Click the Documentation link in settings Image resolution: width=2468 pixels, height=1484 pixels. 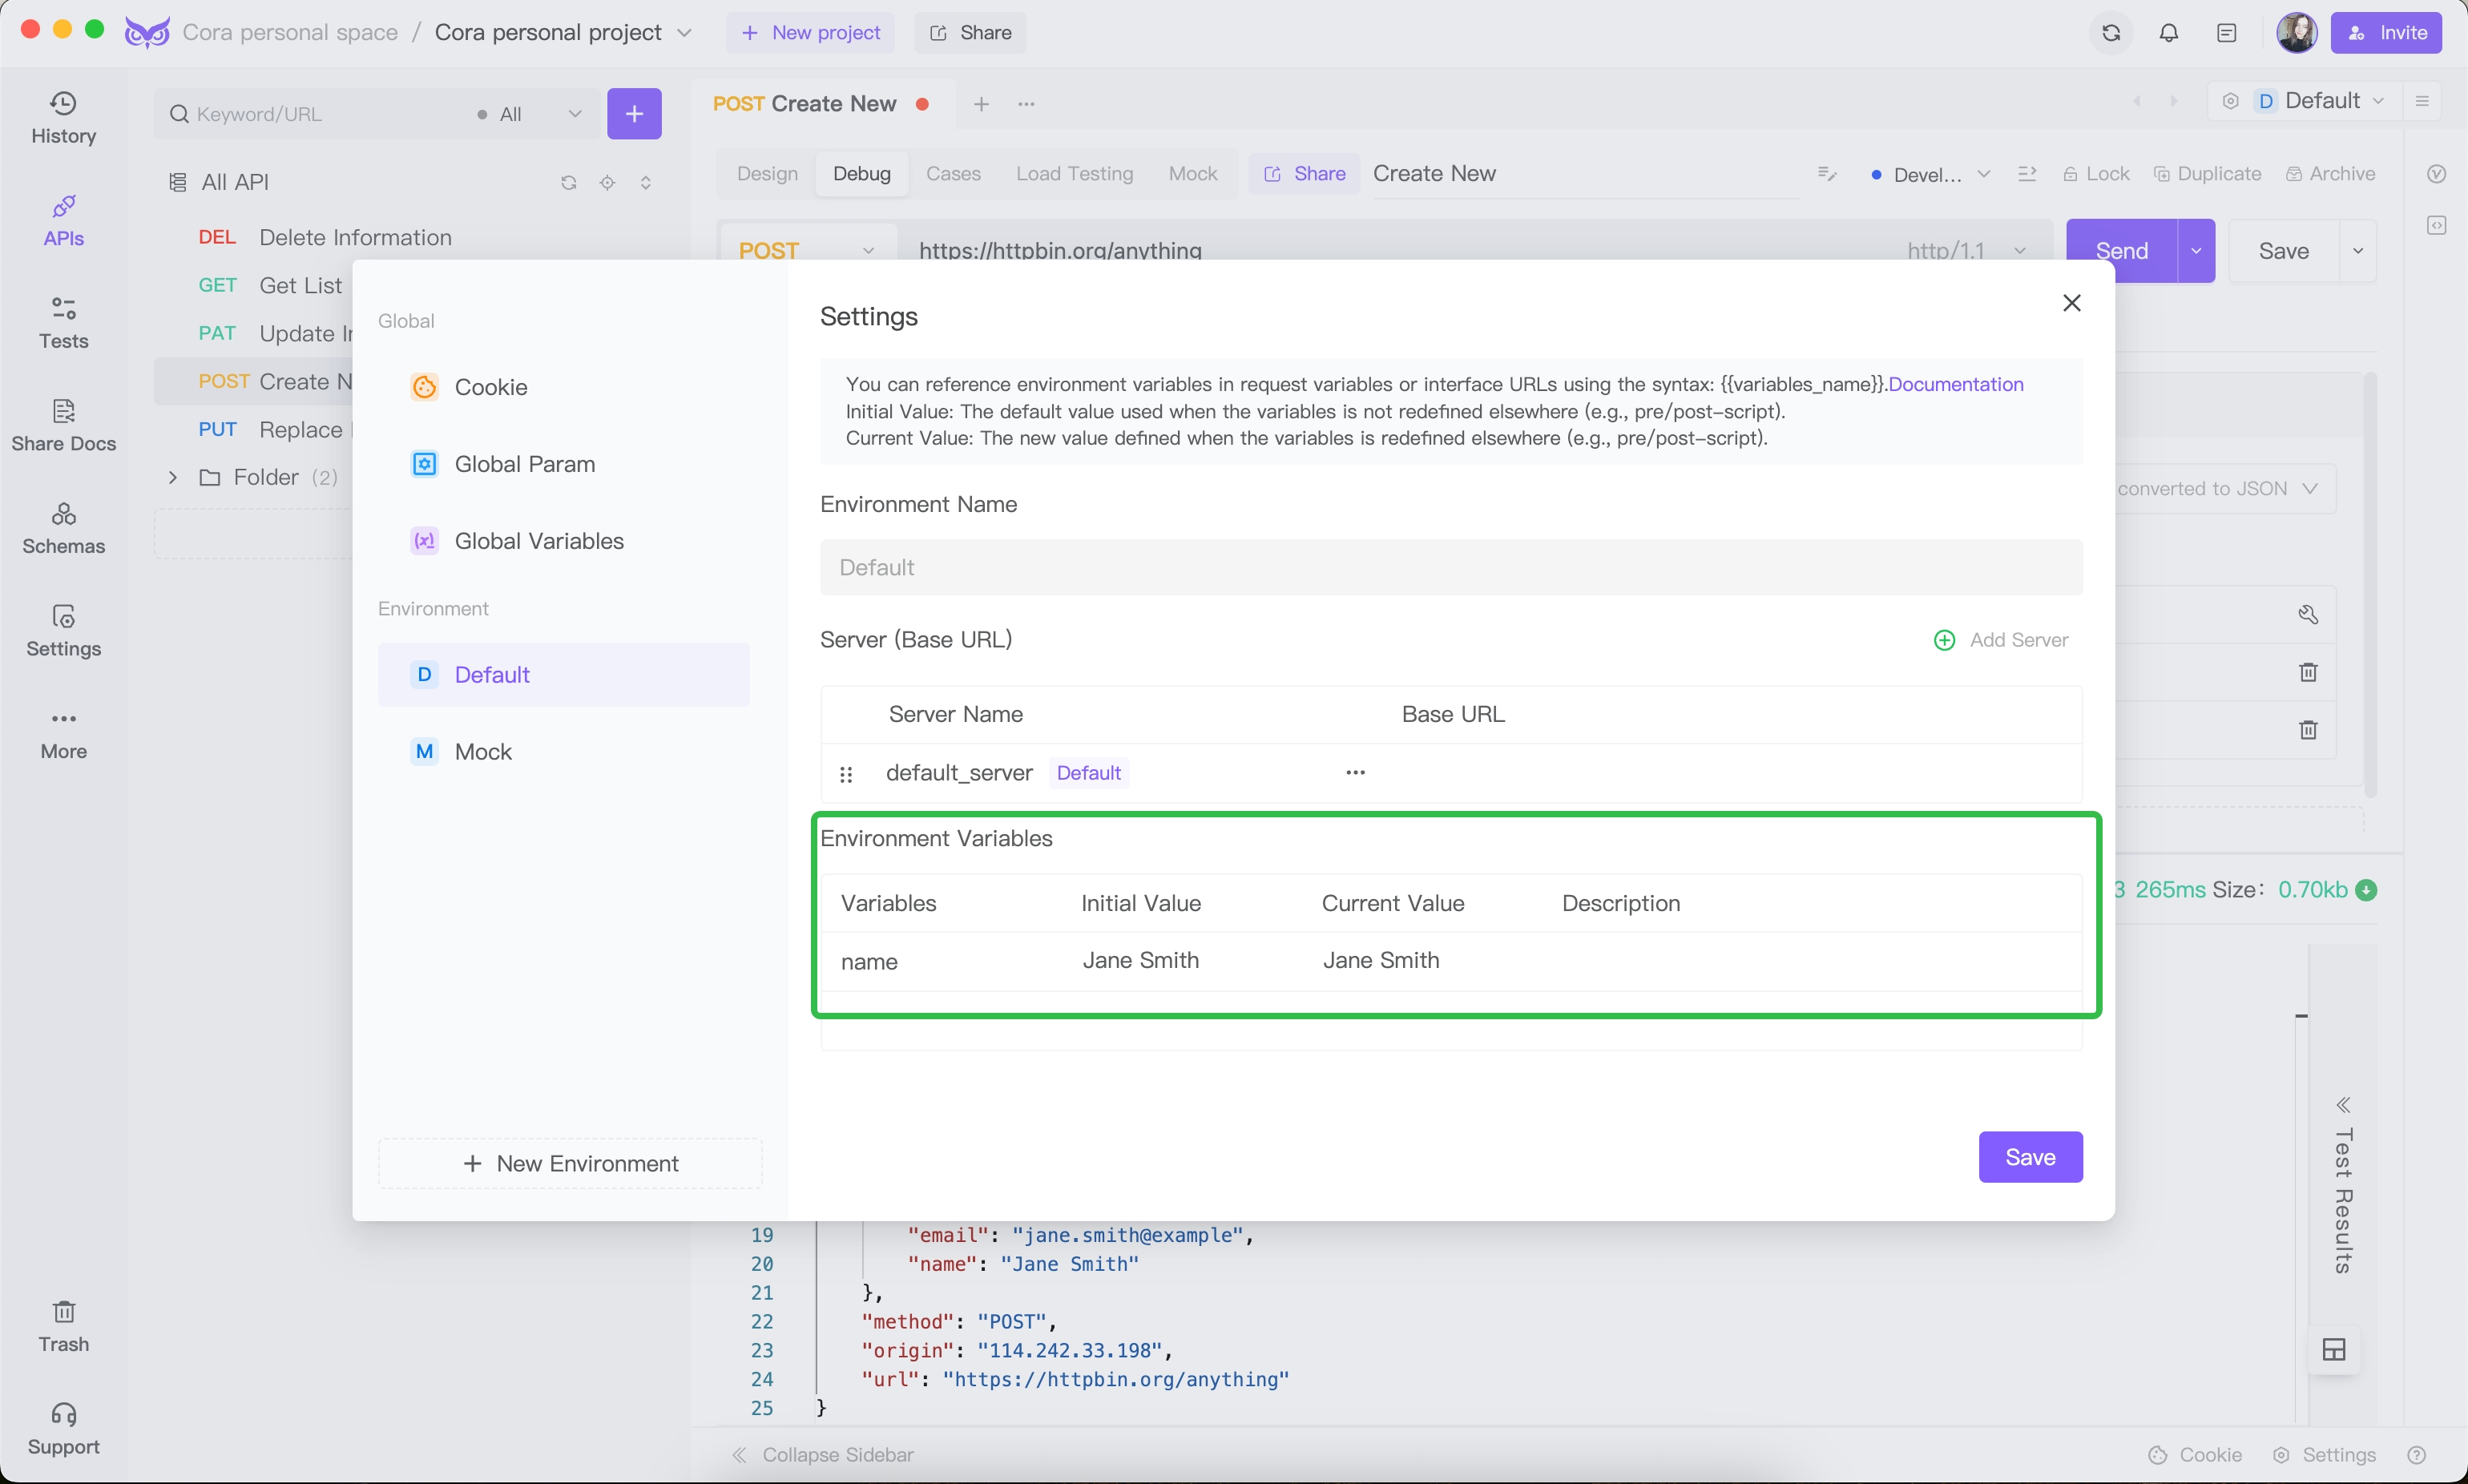[x=1957, y=384]
